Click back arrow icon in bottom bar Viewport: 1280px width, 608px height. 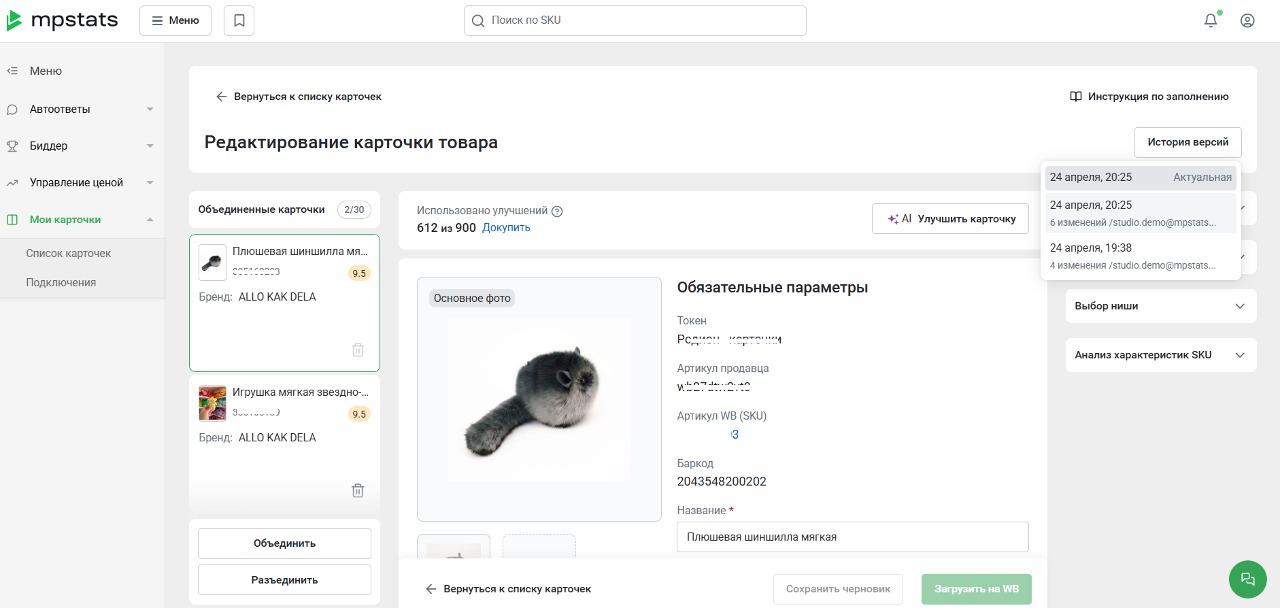(431, 589)
